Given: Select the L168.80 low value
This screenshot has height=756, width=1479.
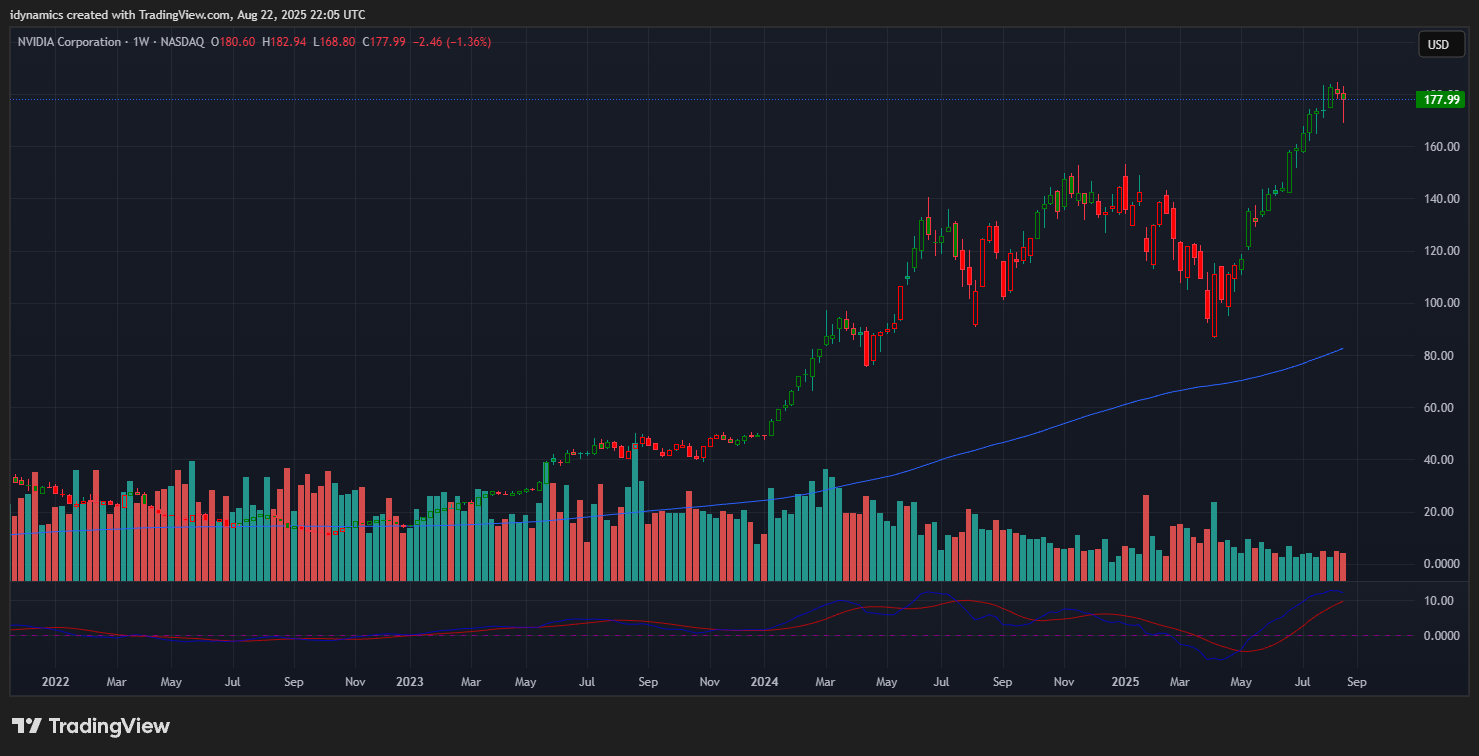Looking at the screenshot, I should 335,42.
